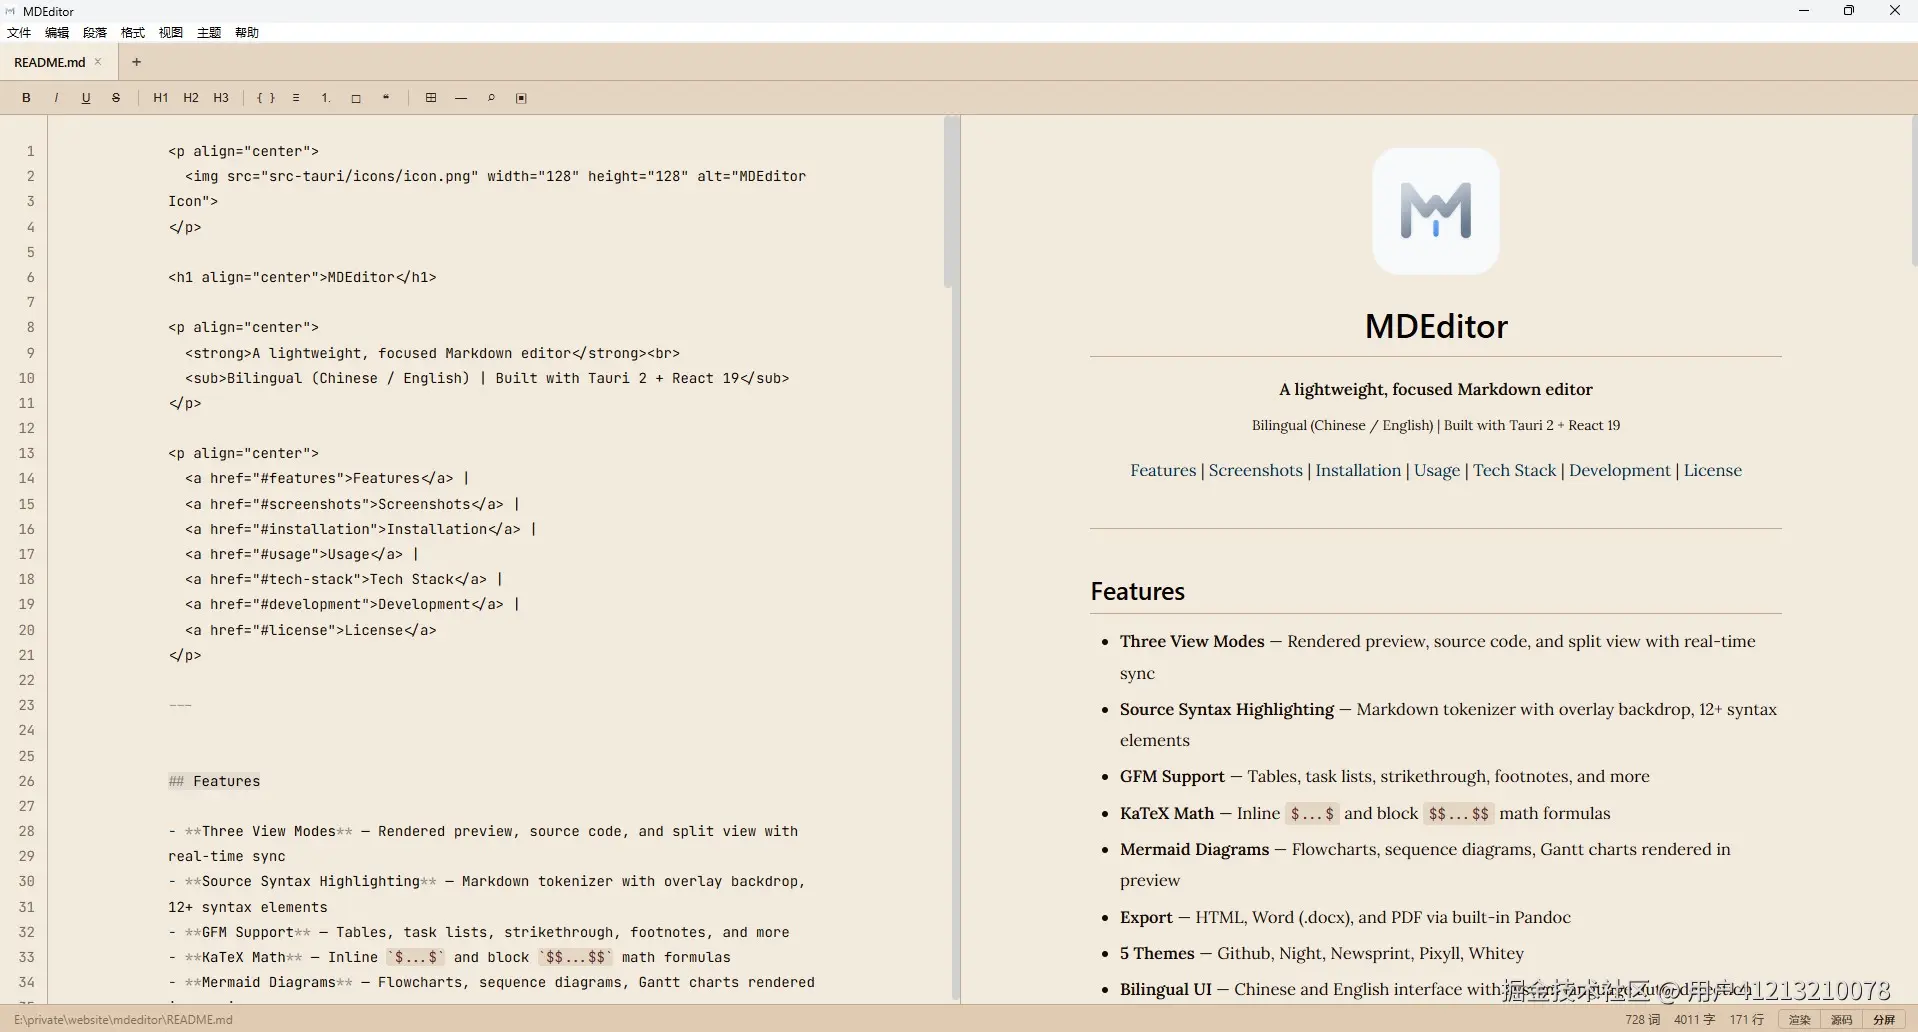Open the 编辑 menu
Image resolution: width=1918 pixels, height=1032 pixels.
point(57,33)
